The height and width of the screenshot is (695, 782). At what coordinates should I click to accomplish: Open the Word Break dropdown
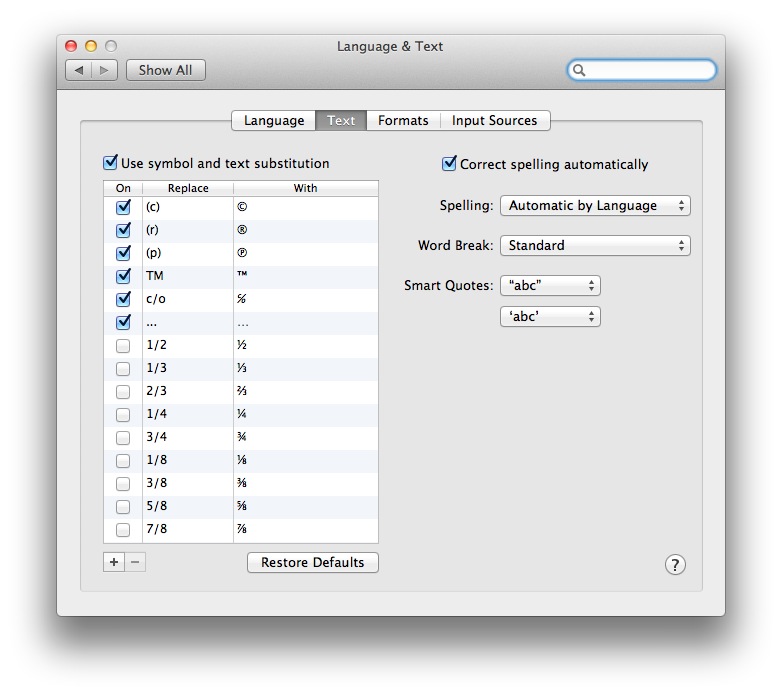tap(595, 246)
